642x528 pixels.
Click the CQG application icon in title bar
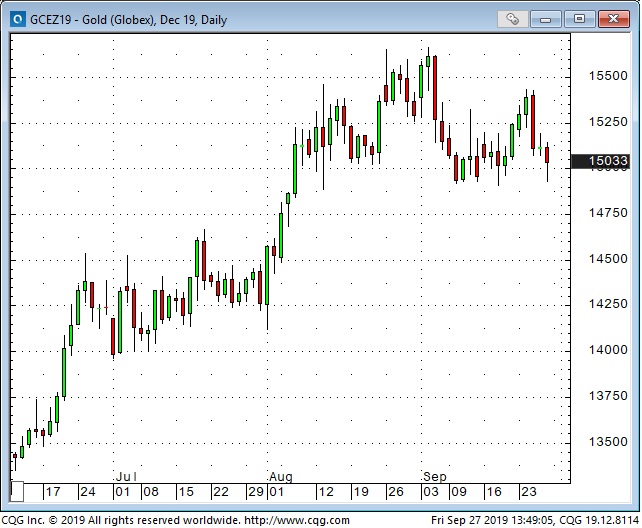click(x=18, y=19)
